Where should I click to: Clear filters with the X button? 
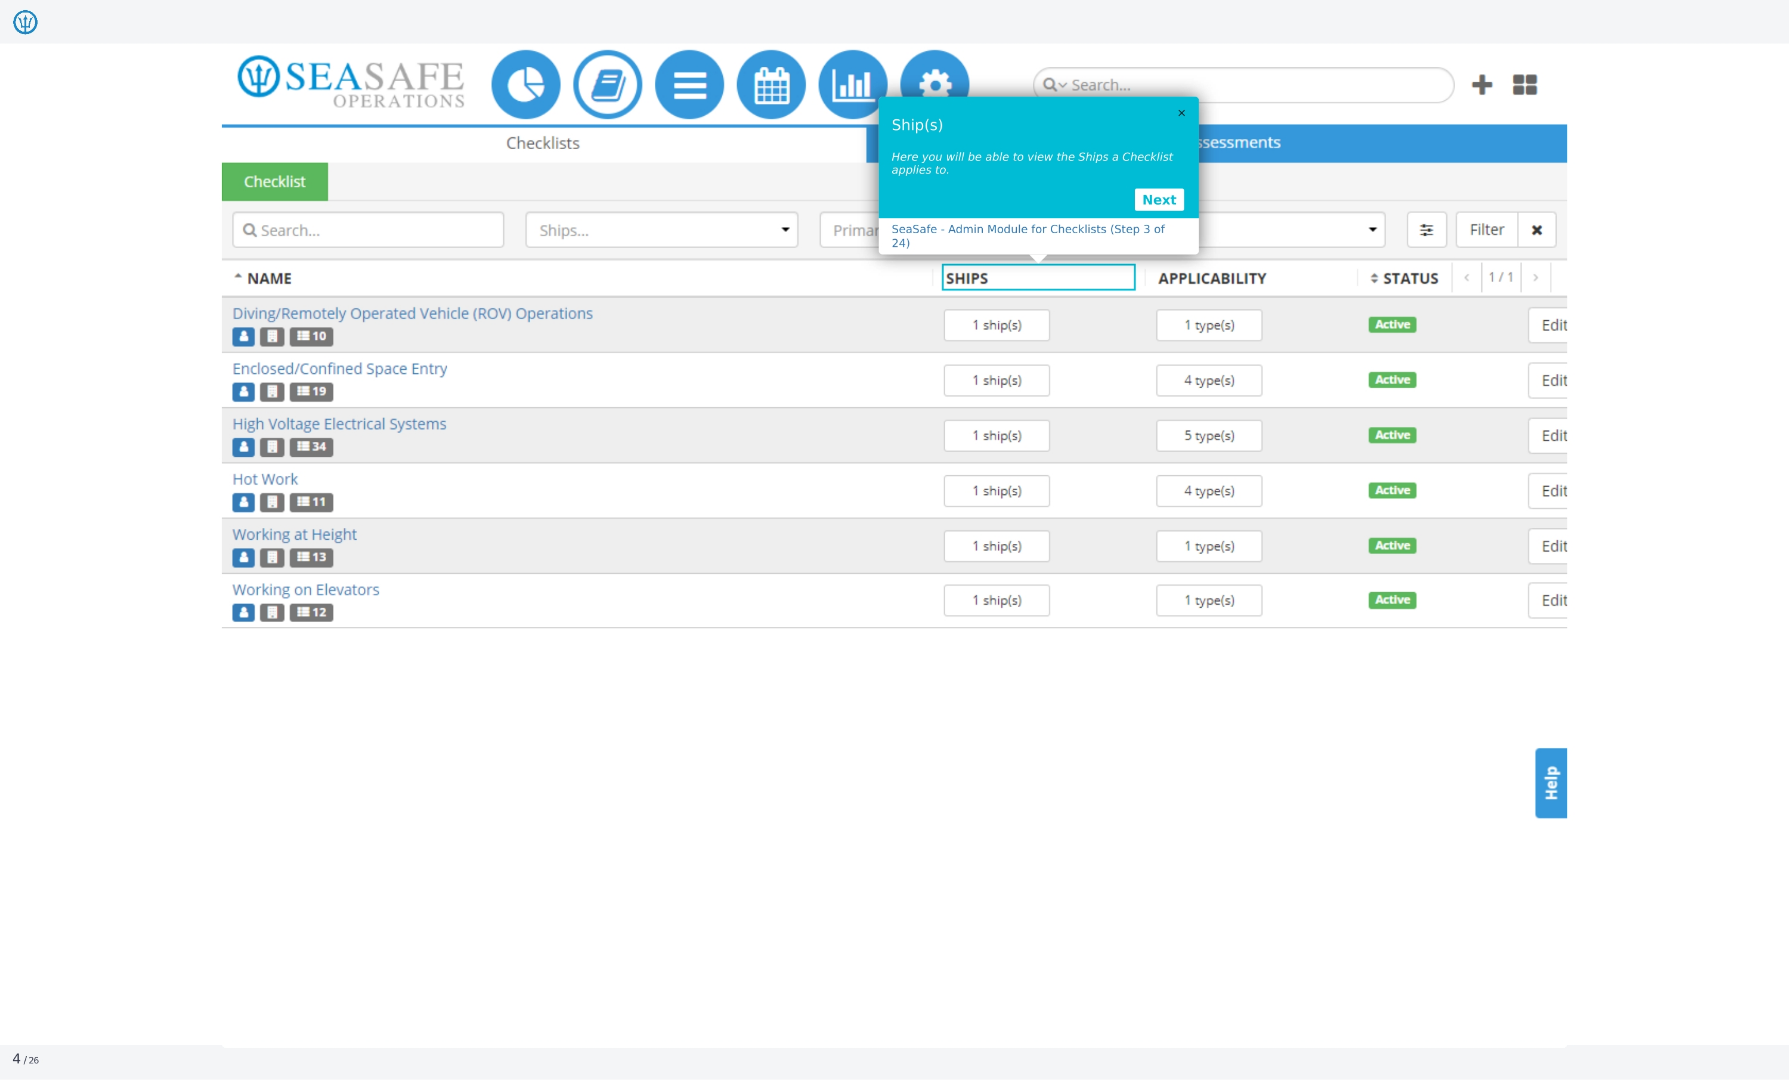tap(1537, 230)
